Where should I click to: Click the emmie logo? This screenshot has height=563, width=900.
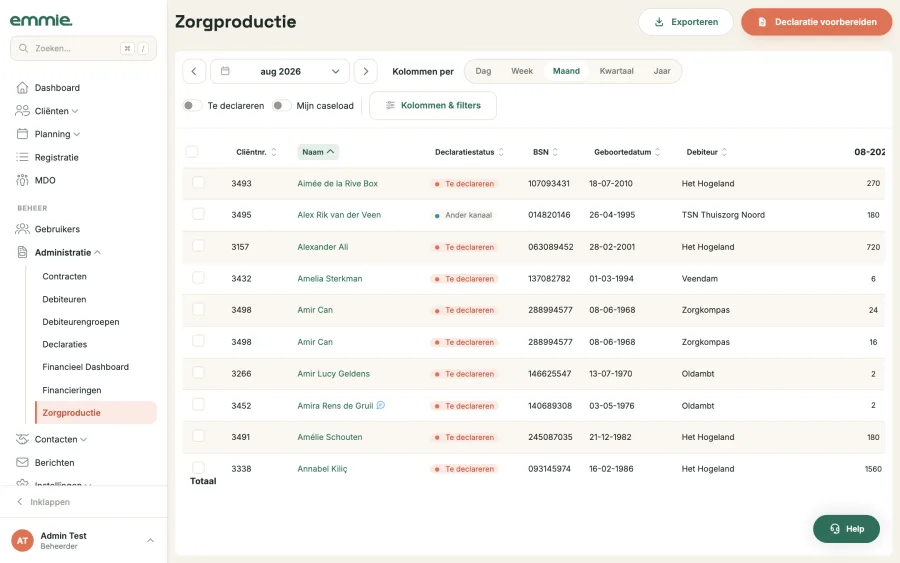(41, 20)
